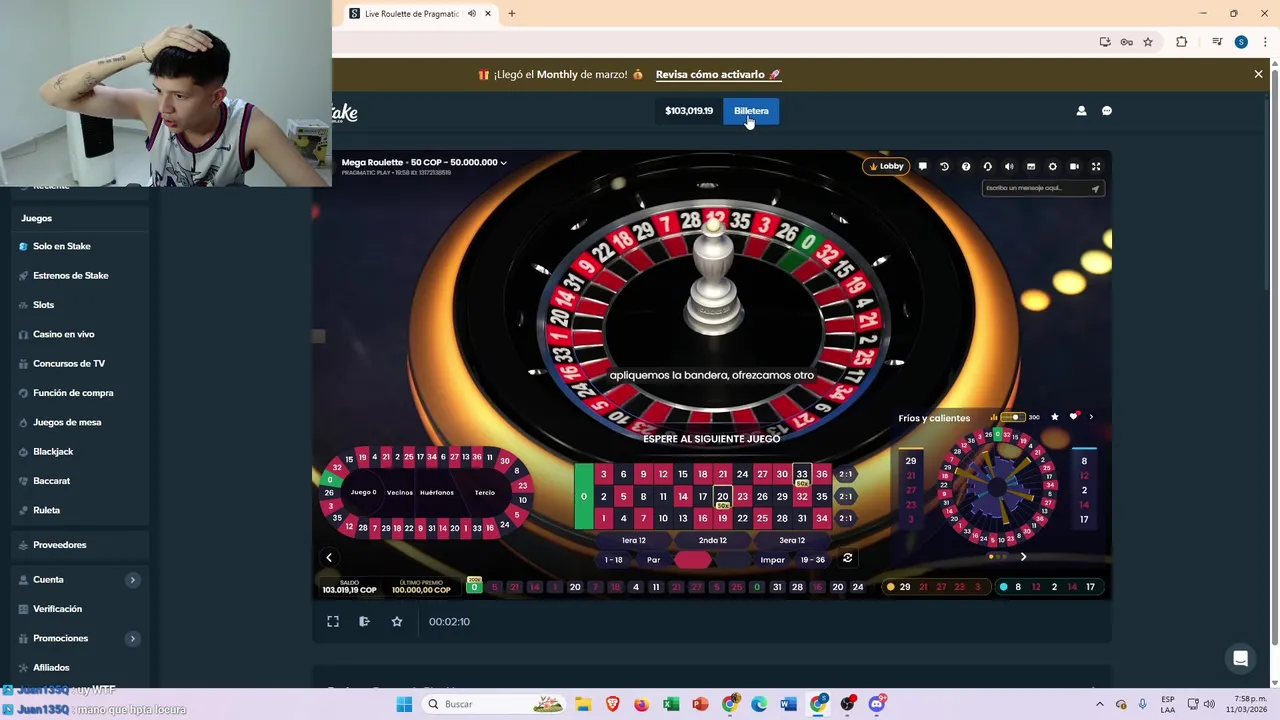Select Casino en vivo in sidebar
The image size is (1280, 720).
(64, 334)
